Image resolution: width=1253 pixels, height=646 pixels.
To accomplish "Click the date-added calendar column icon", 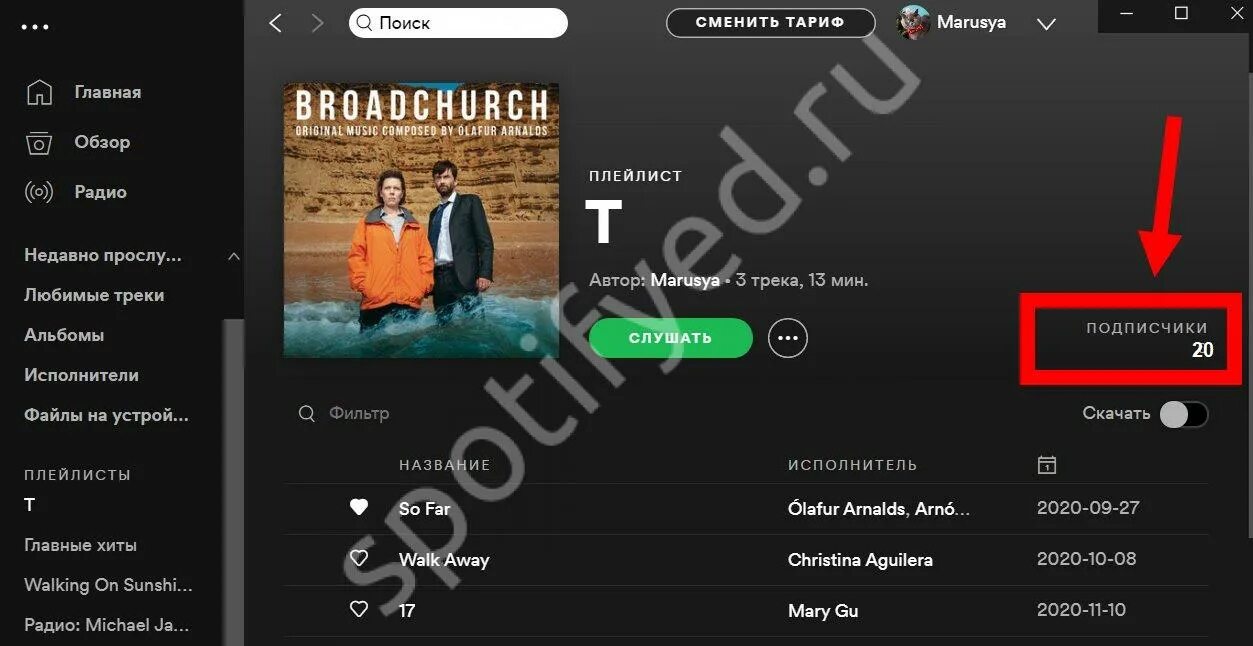I will tap(1047, 465).
